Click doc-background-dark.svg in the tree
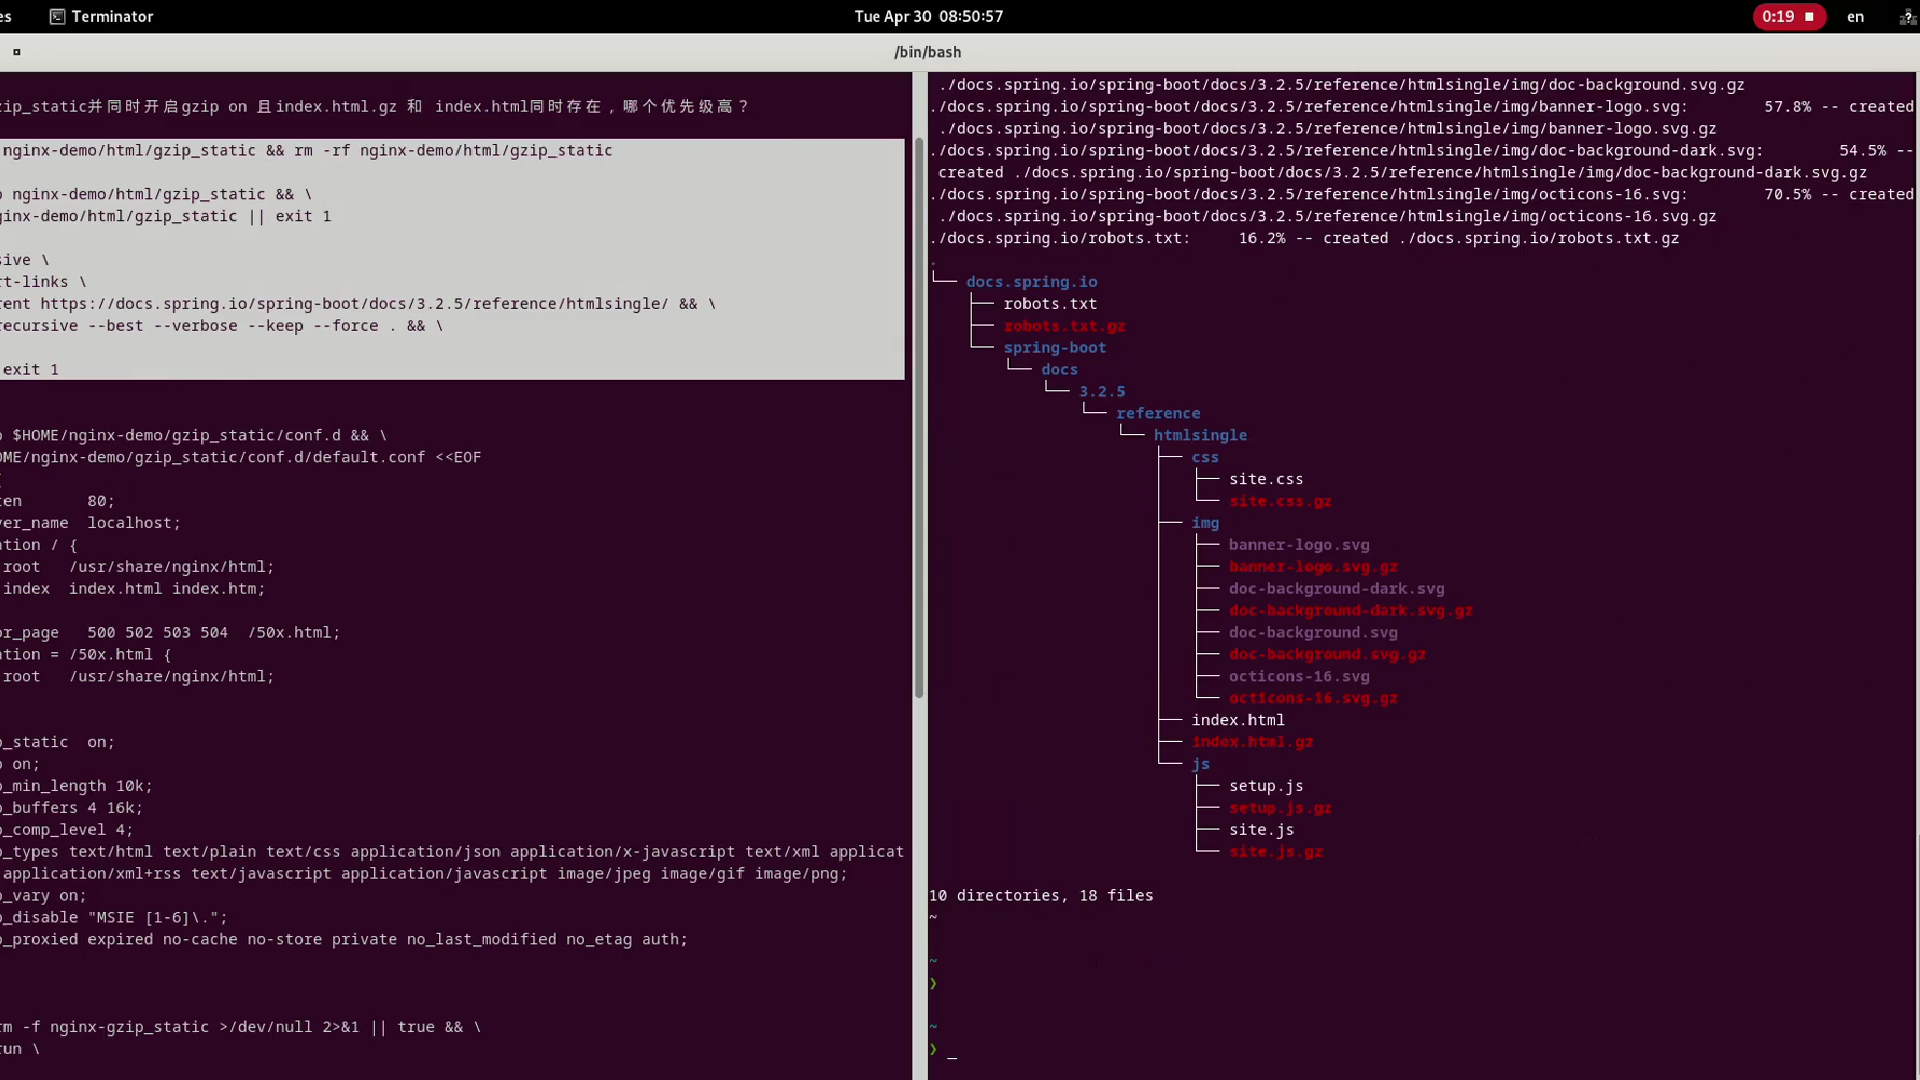 tap(1336, 589)
